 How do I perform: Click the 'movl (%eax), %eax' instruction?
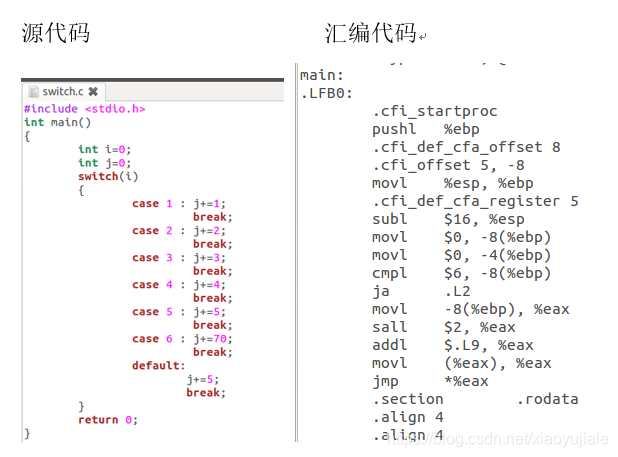pos(462,363)
